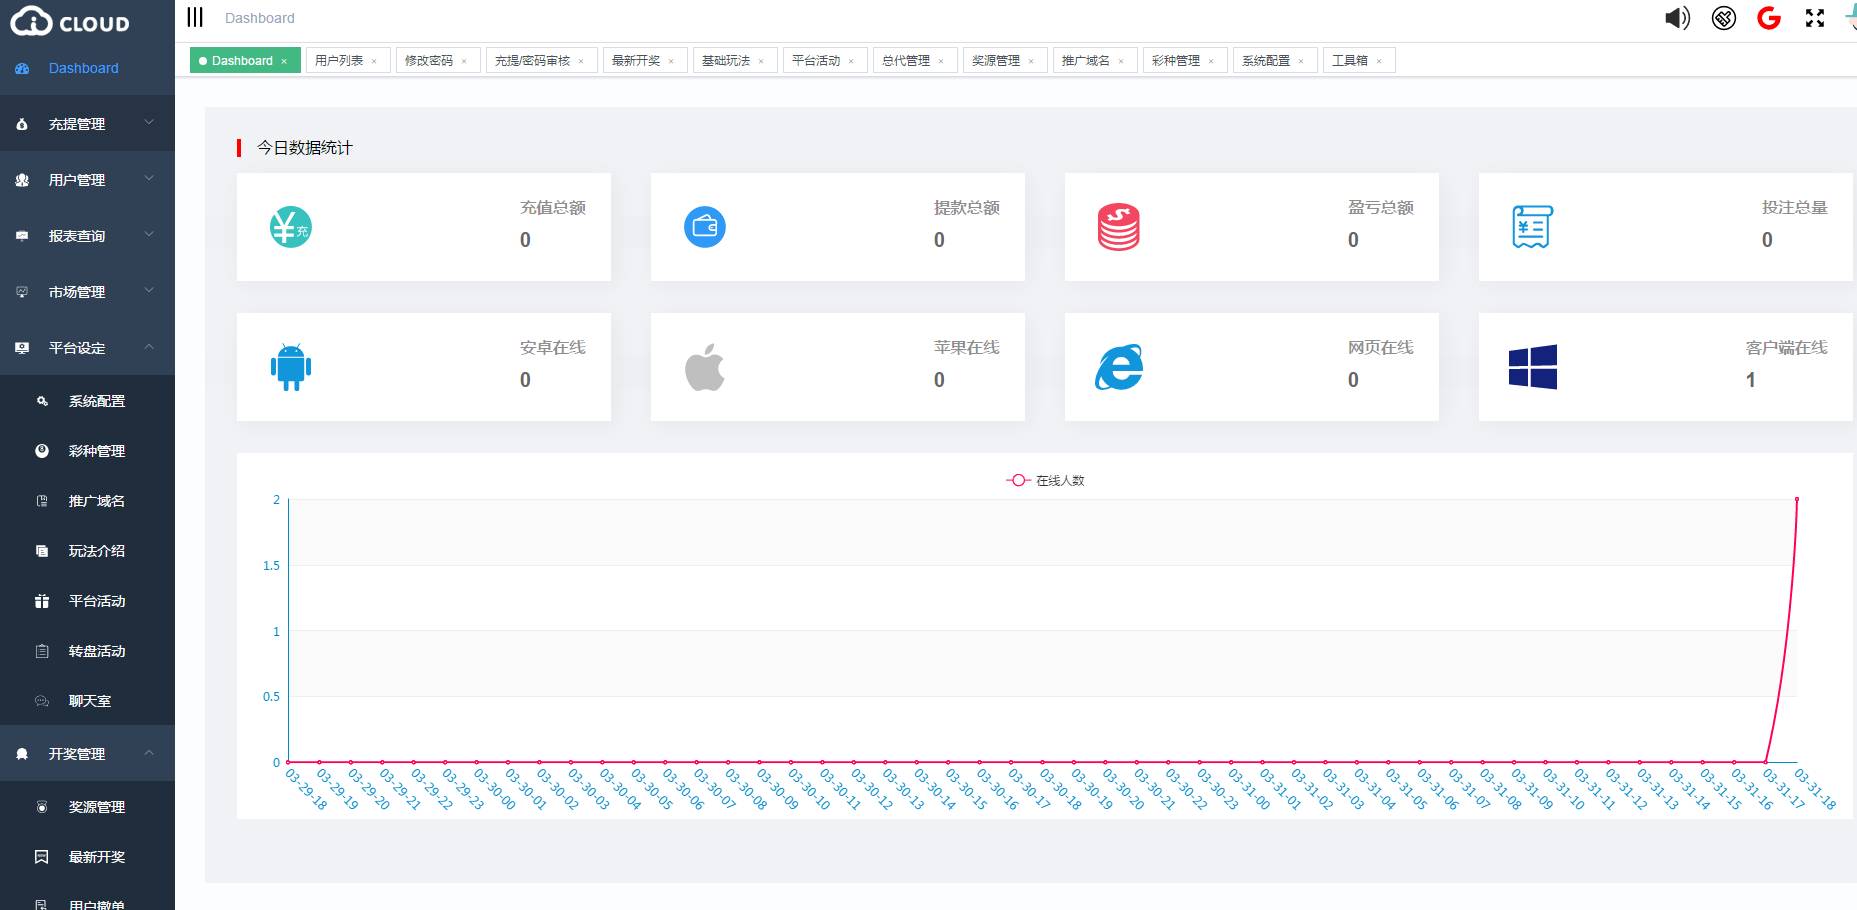Open the 彩种管理 sidebar entry
Image resolution: width=1857 pixels, height=910 pixels.
coord(96,451)
